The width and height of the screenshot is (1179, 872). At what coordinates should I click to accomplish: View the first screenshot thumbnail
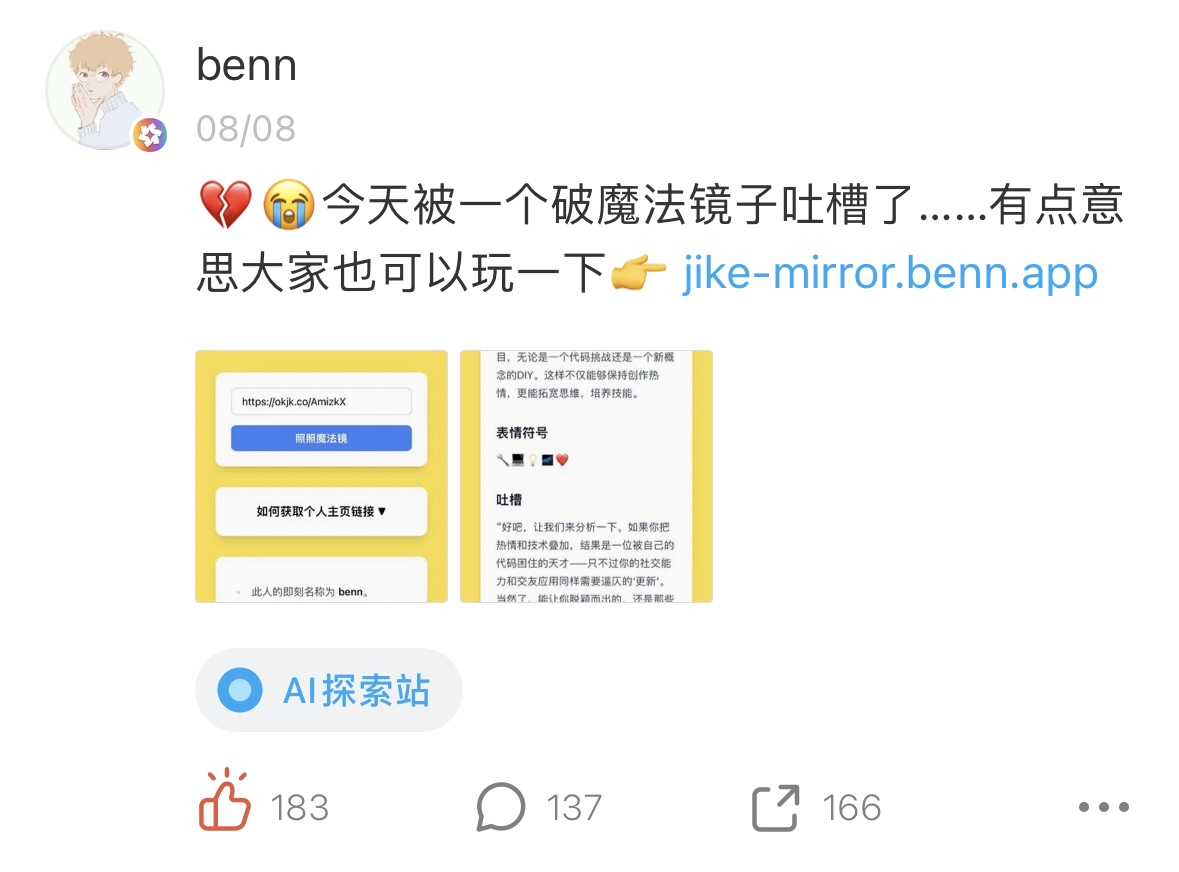click(x=321, y=476)
